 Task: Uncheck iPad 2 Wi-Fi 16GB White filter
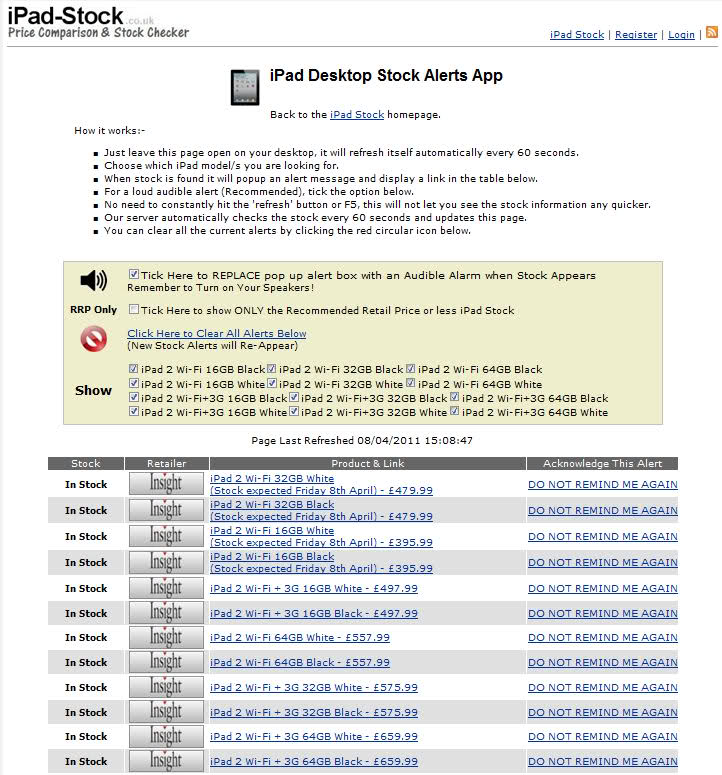pyautogui.click(x=133, y=383)
